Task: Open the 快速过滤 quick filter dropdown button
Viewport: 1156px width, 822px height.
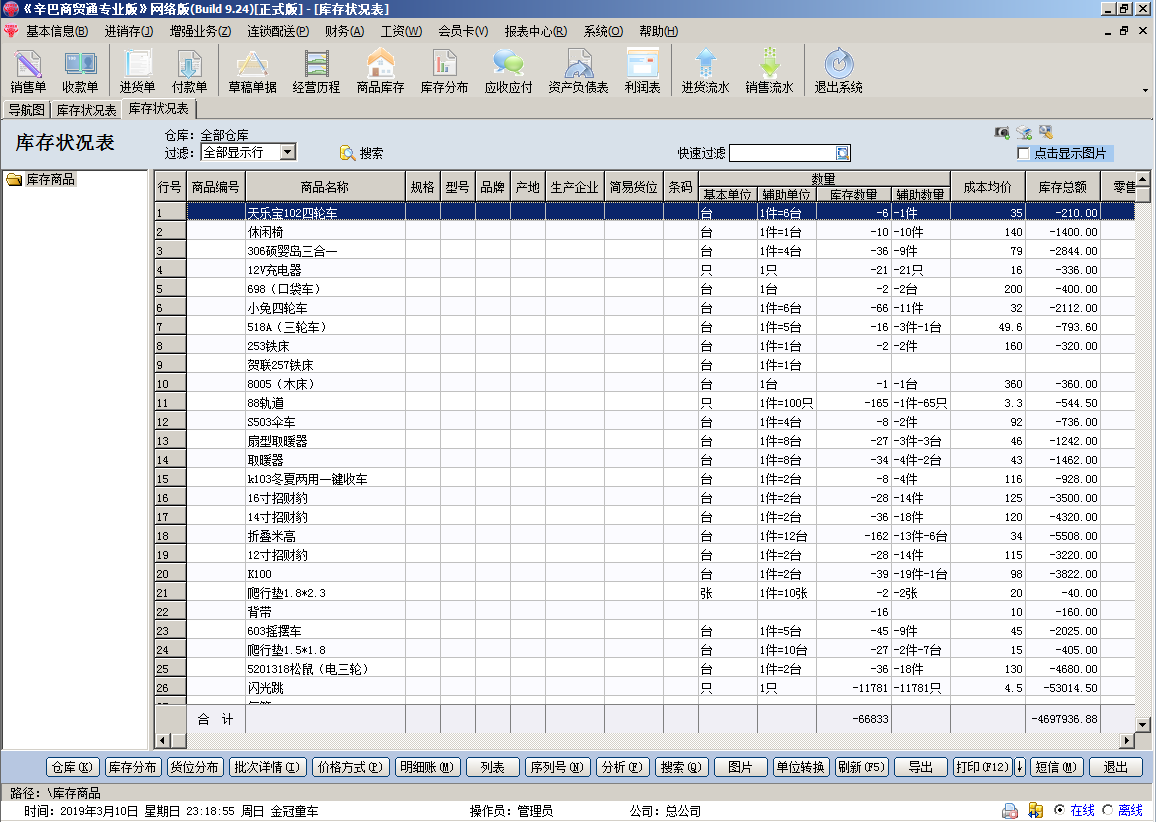Action: pos(843,153)
